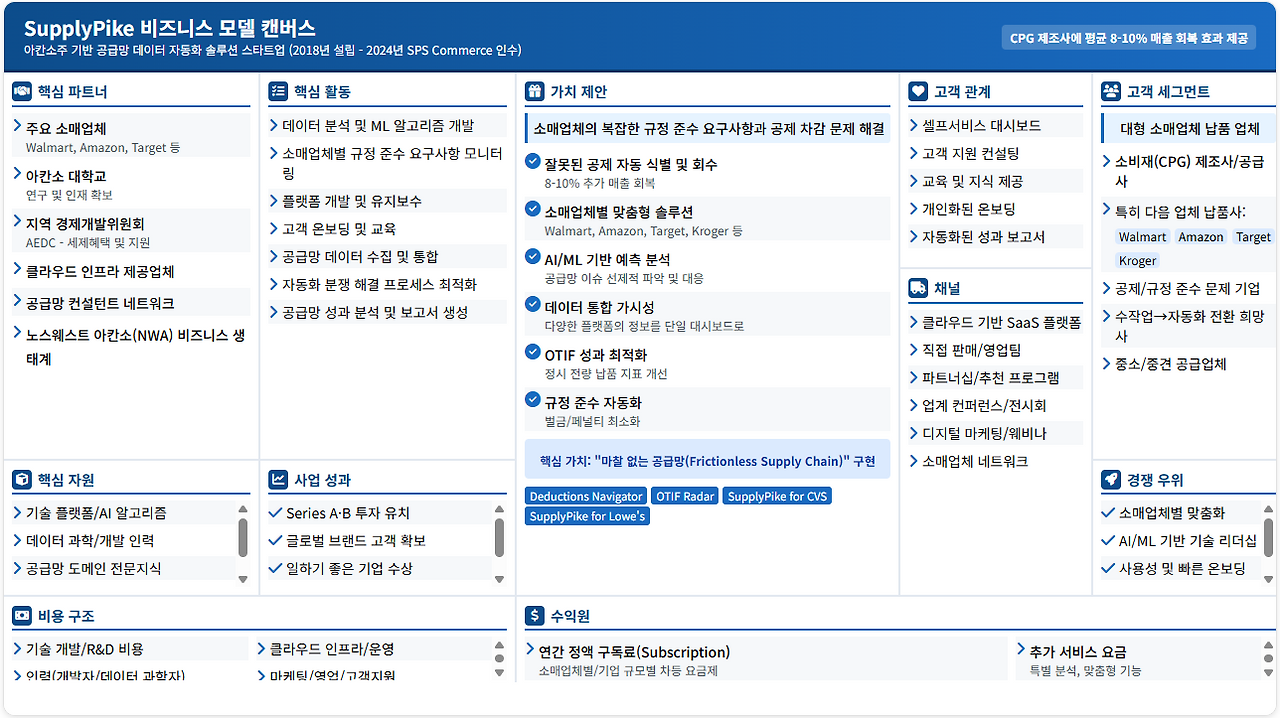Click the 중소/중견 공급업체 item

[1187, 364]
